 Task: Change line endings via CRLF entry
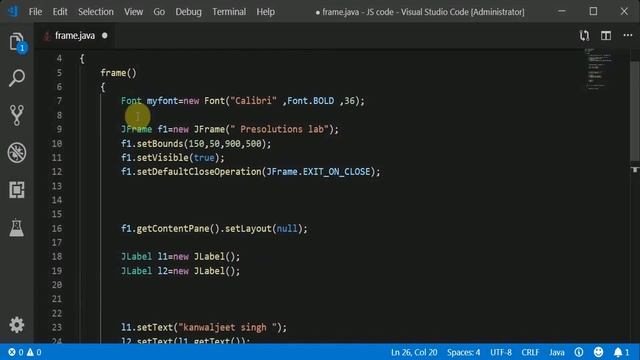[530, 352]
